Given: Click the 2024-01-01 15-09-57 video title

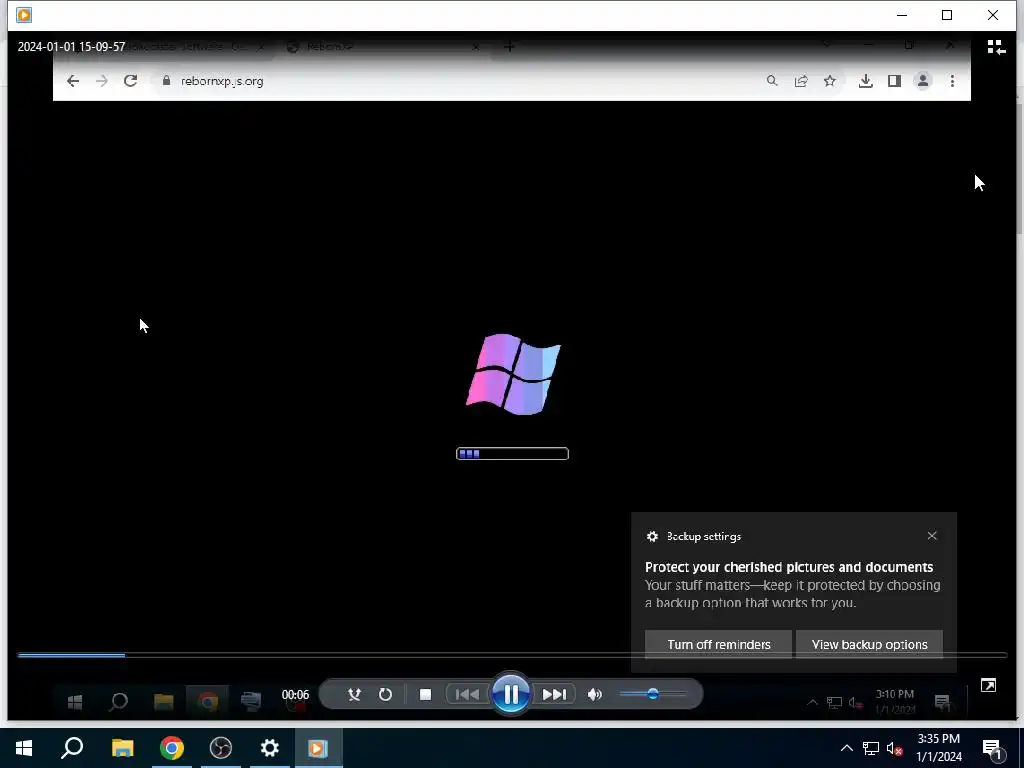Looking at the screenshot, I should [x=71, y=47].
